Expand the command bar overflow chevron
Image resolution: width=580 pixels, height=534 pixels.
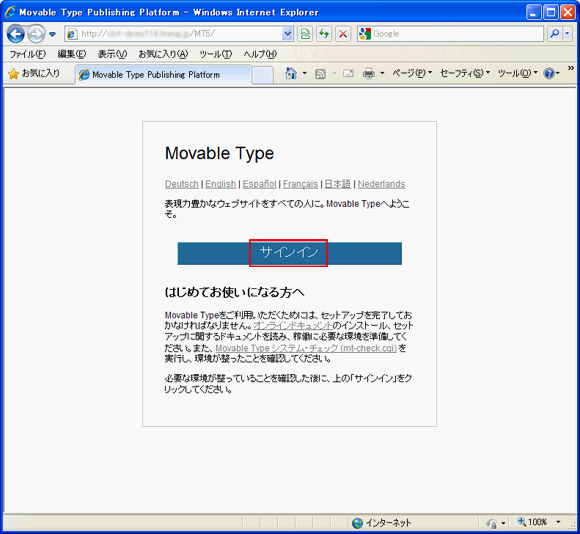click(x=571, y=68)
